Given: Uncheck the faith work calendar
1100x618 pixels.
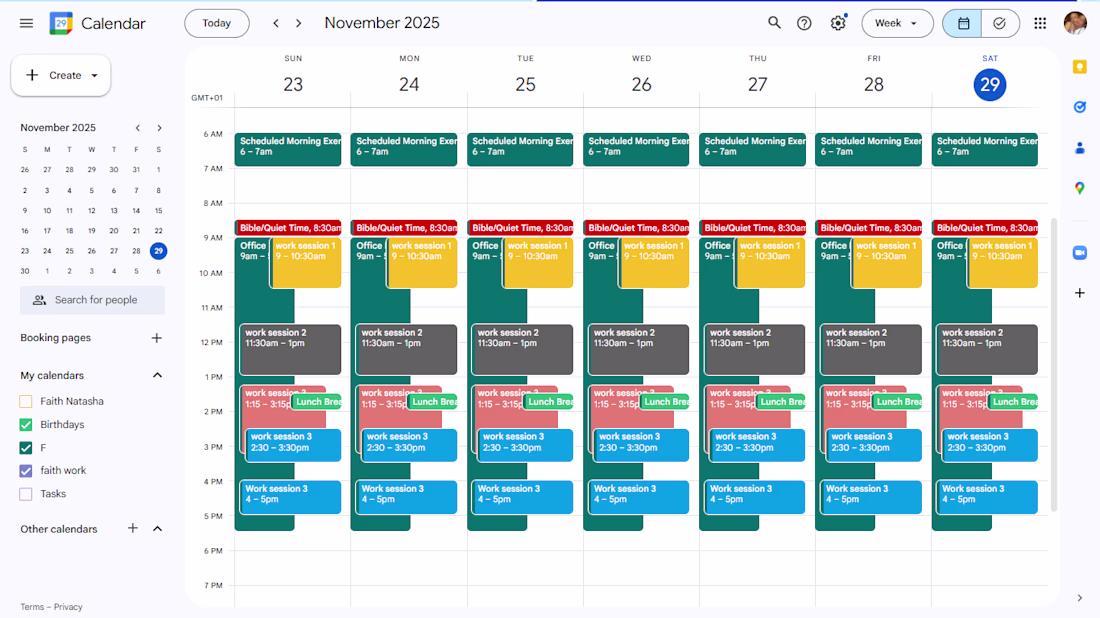Looking at the screenshot, I should coord(26,471).
